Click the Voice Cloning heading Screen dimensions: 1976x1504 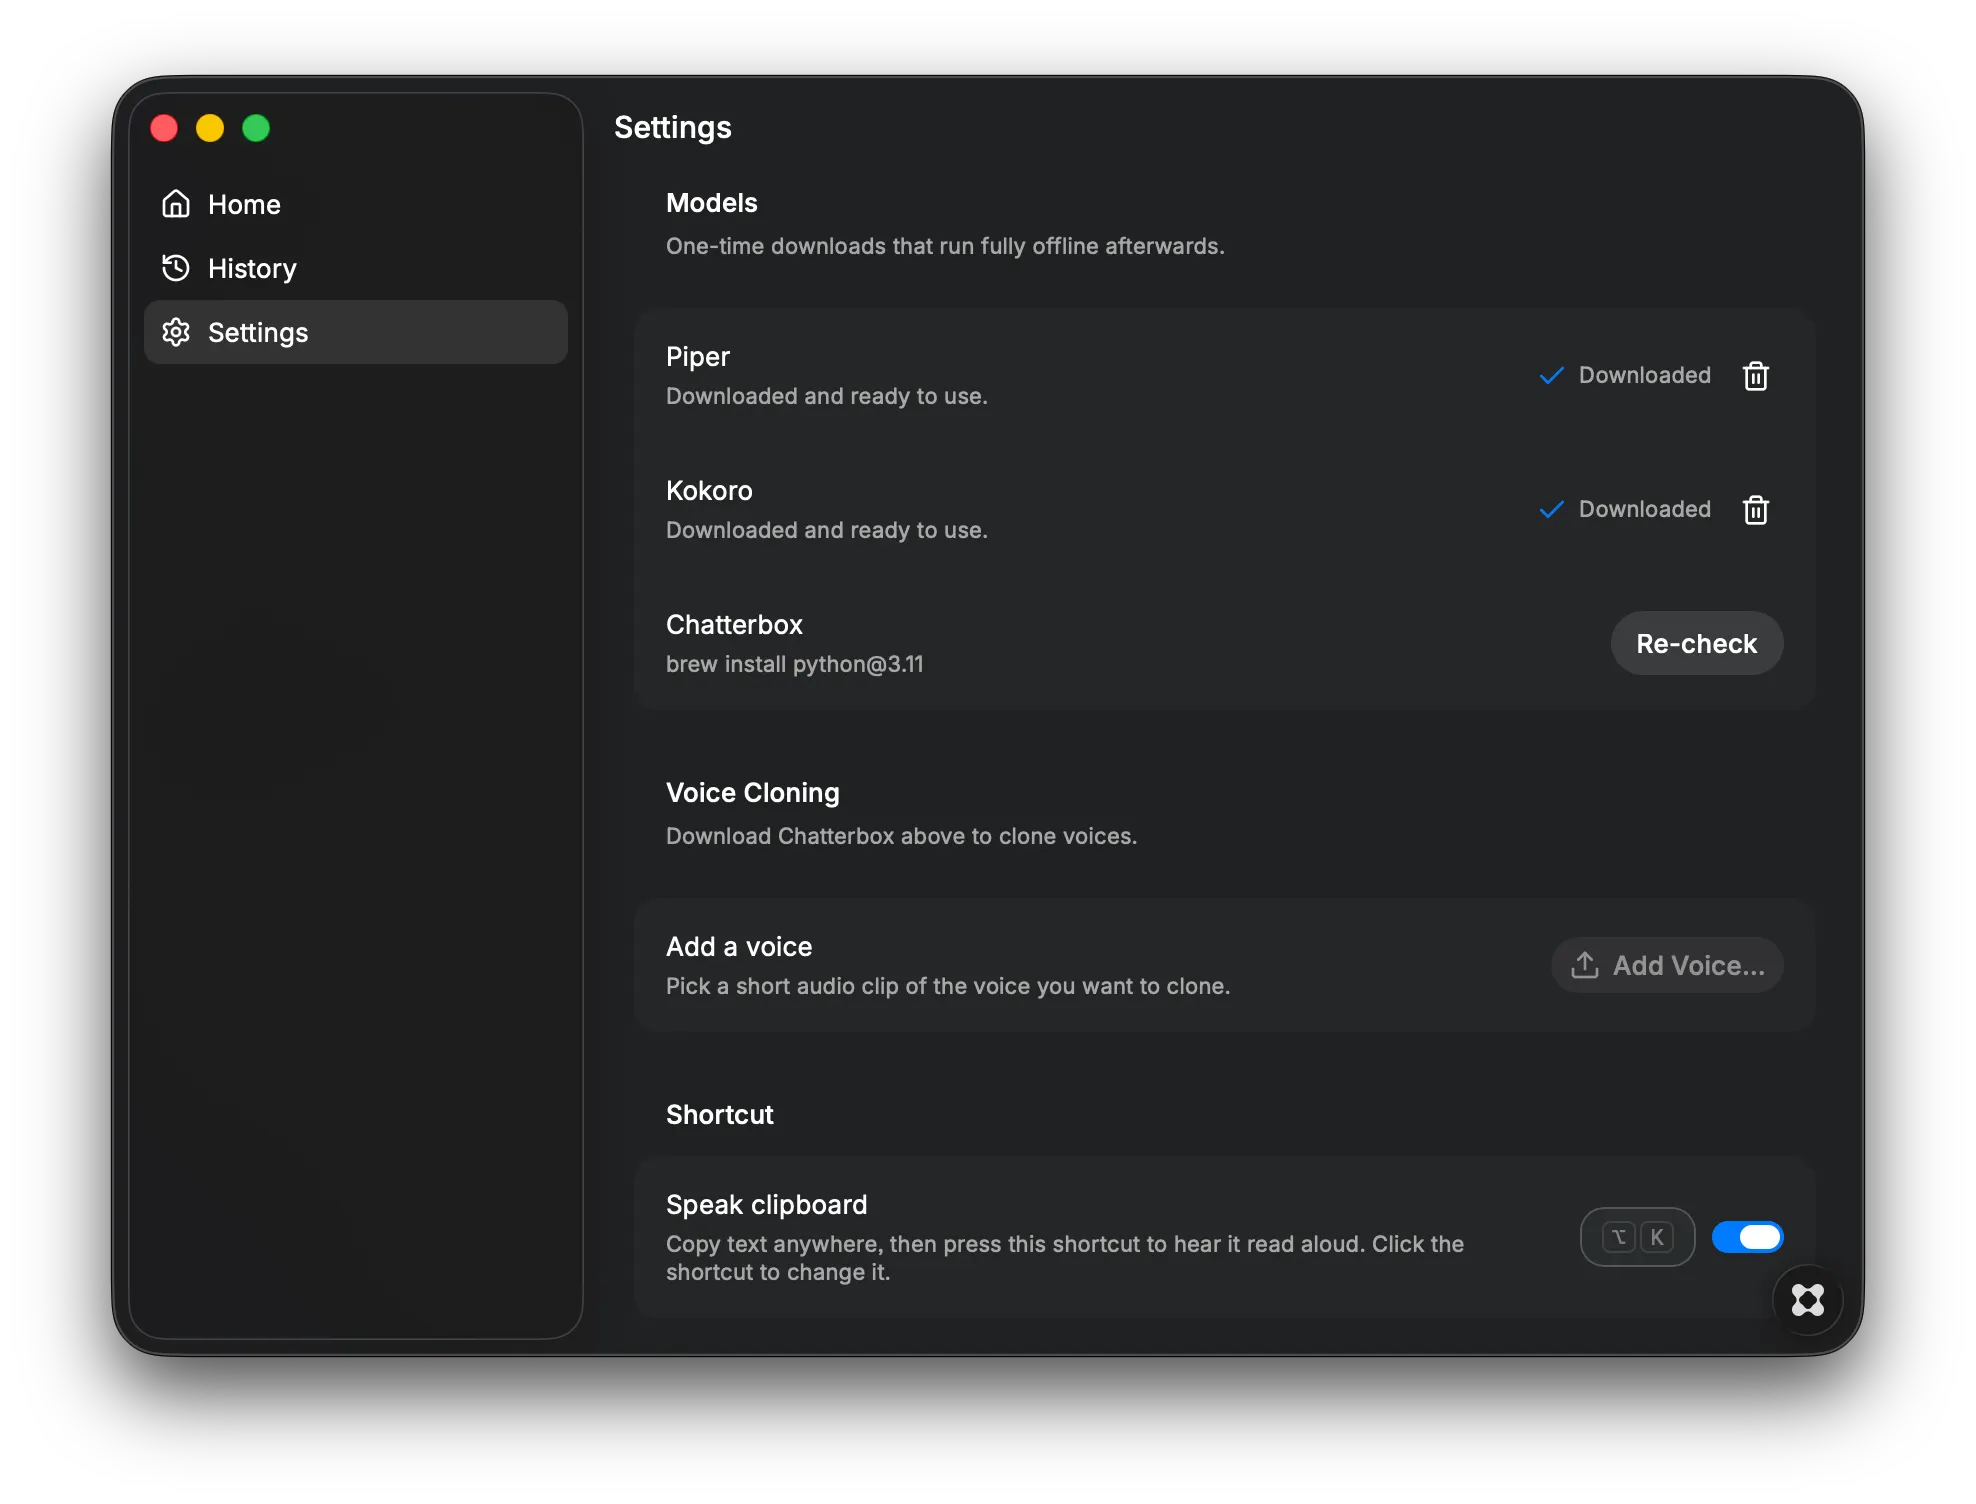(x=753, y=793)
